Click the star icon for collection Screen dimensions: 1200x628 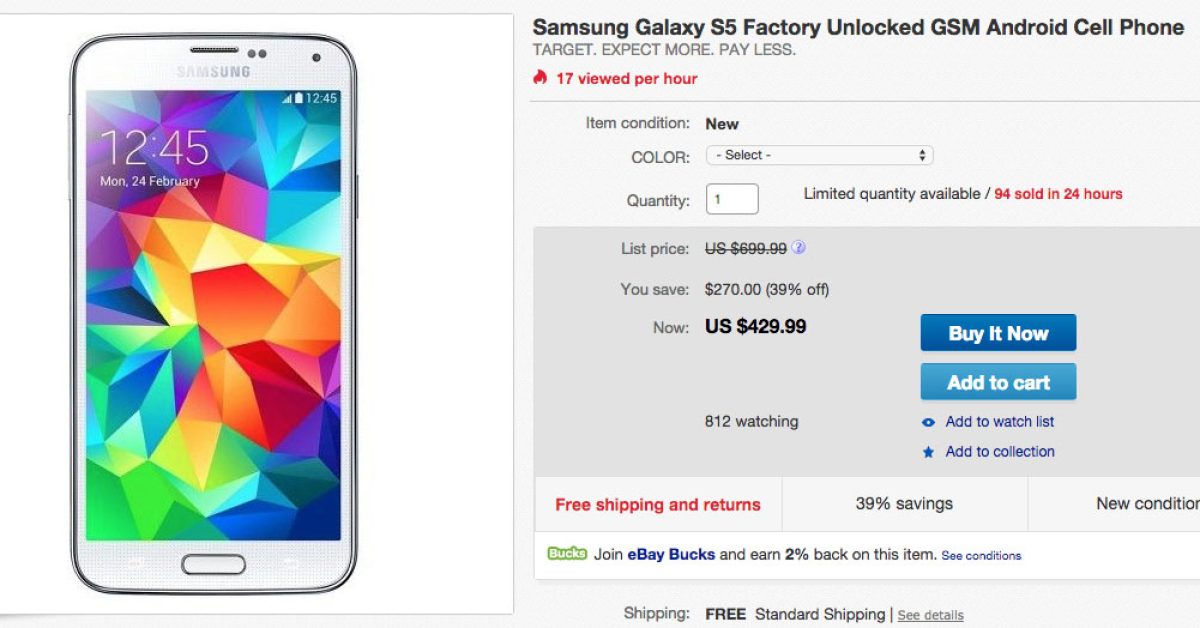(929, 452)
